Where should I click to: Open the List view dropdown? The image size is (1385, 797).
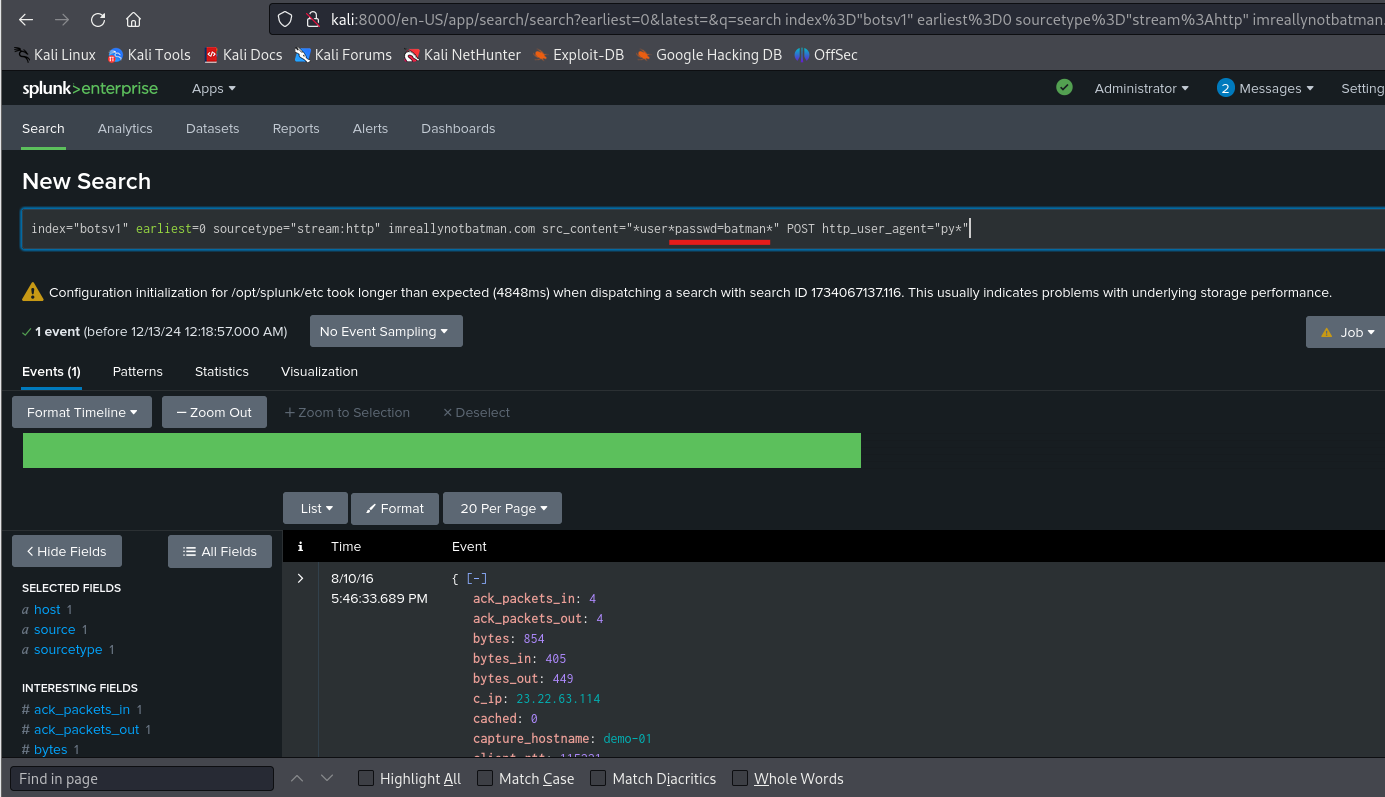pyautogui.click(x=315, y=508)
